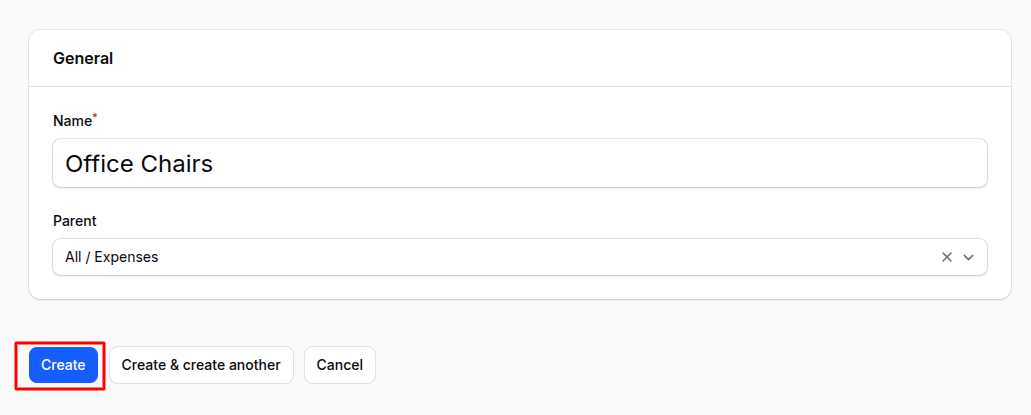
Task: Click the red required asterisk beside Name
Action: 95,117
